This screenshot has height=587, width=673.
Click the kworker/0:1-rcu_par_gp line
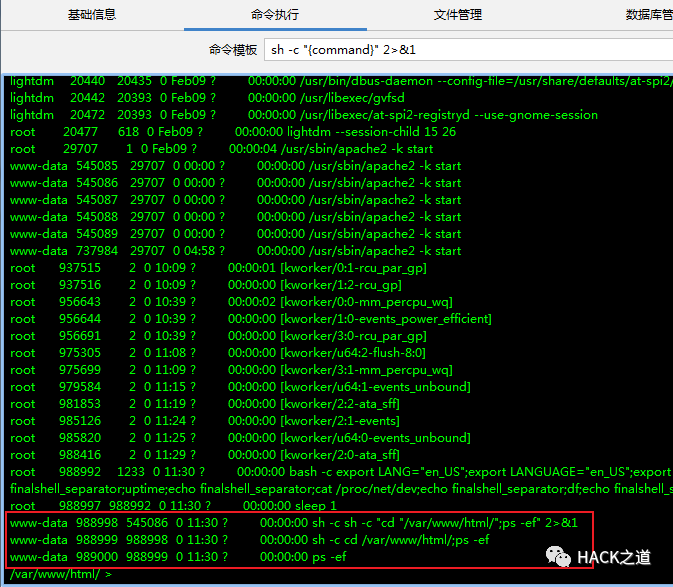point(218,268)
